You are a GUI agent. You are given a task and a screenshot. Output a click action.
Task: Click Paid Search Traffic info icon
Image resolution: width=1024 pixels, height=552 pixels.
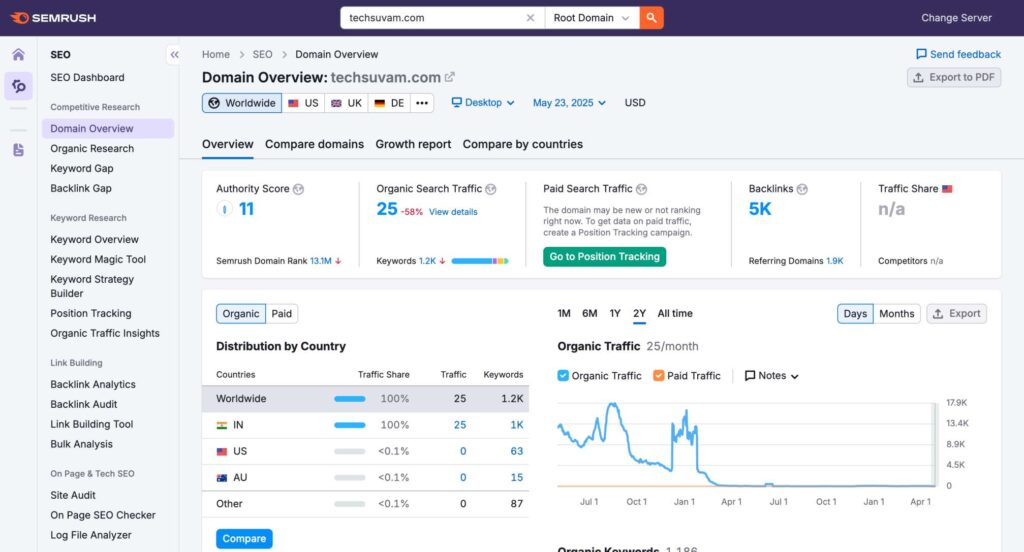click(x=641, y=189)
